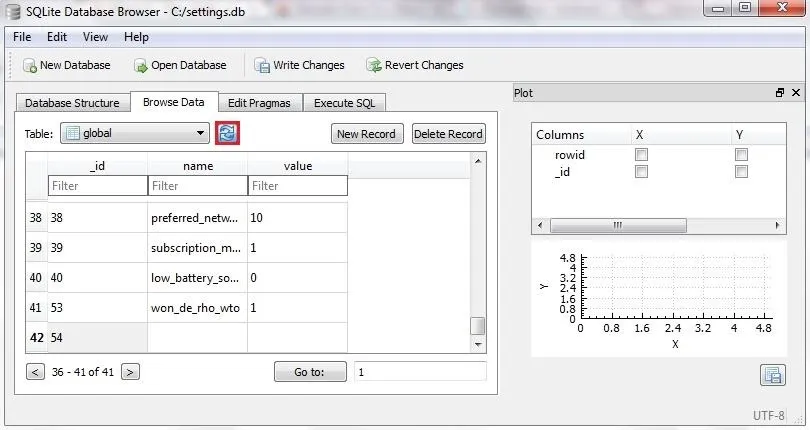This screenshot has height=430, width=810.
Task: Click the Delete Record button
Action: coord(448,134)
